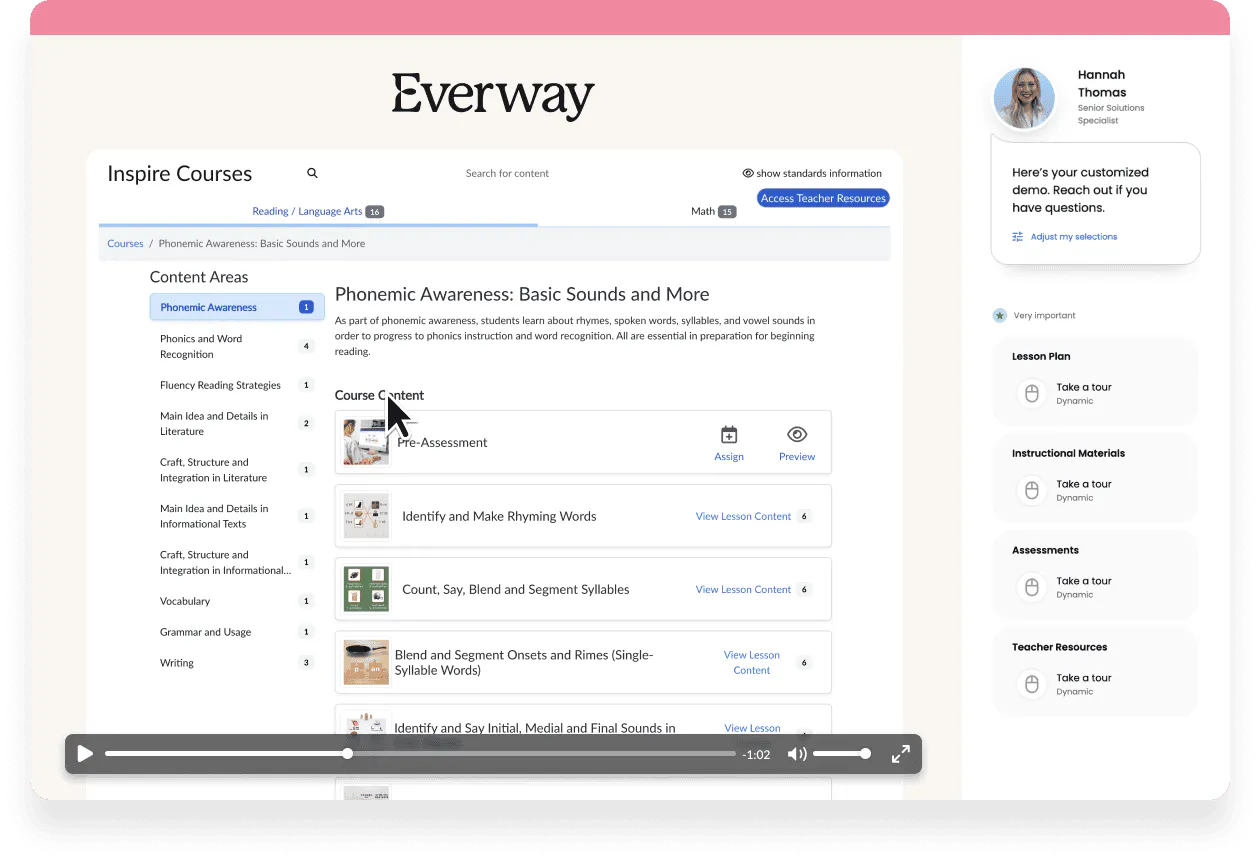Open Identify and Make Rhyming Words thumbnail
The height and width of the screenshot is (860, 1260).
pyautogui.click(x=366, y=516)
